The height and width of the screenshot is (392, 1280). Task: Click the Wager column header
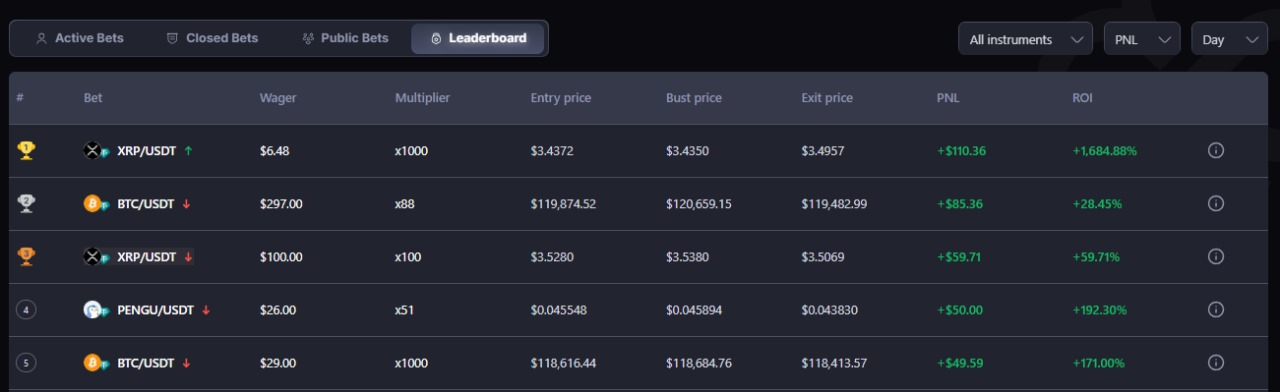278,98
